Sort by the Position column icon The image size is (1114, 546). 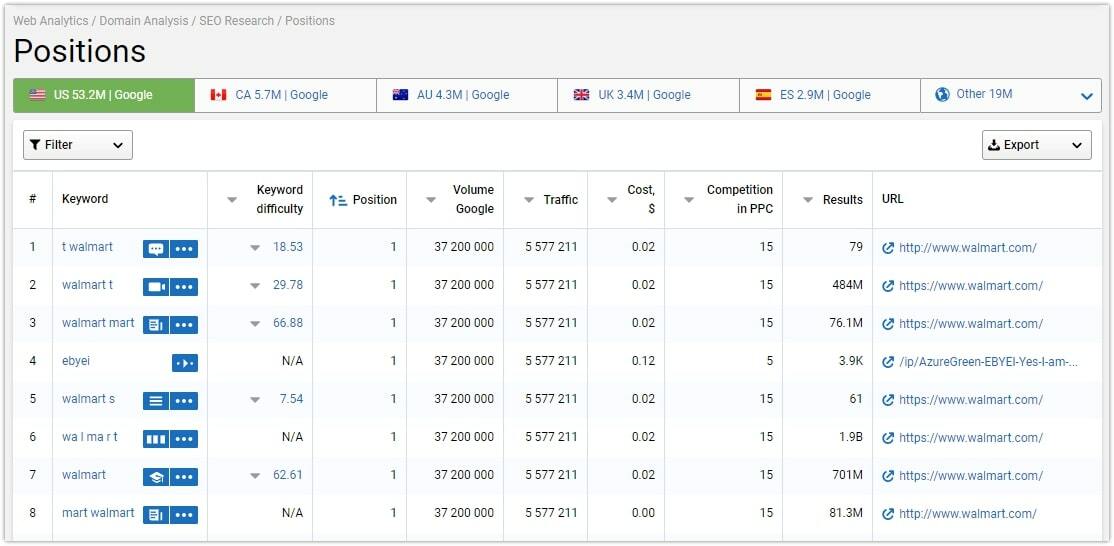tap(338, 200)
